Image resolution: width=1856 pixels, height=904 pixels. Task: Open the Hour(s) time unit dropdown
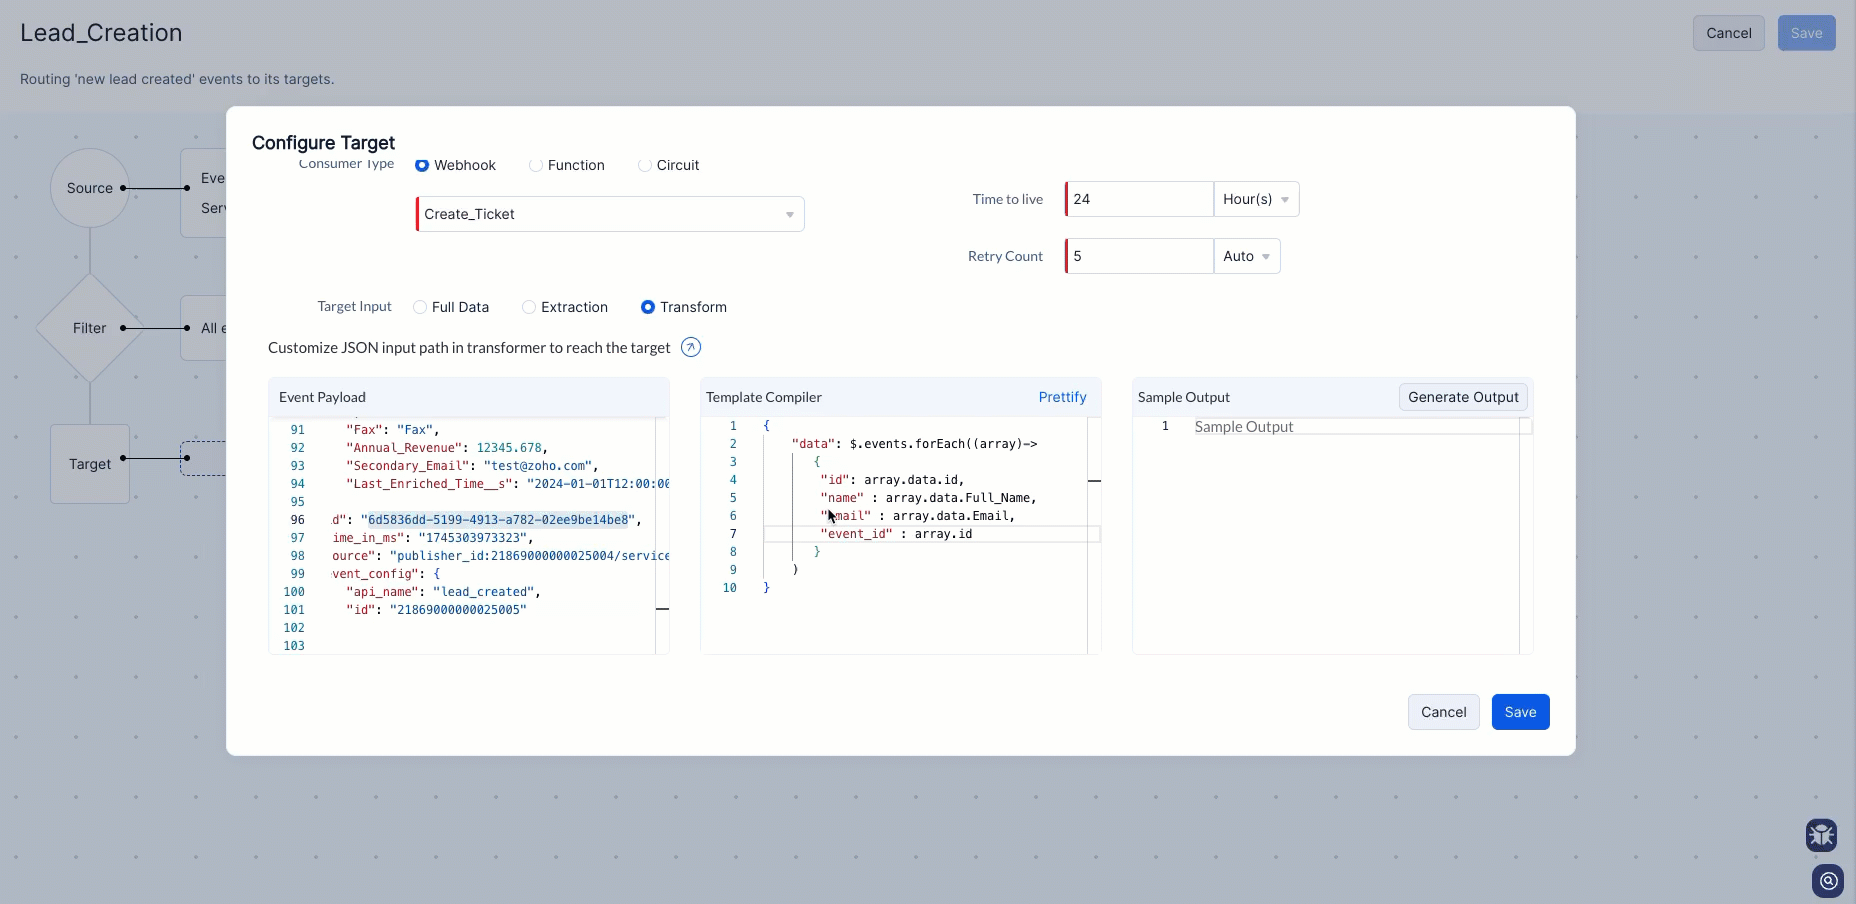click(1256, 200)
